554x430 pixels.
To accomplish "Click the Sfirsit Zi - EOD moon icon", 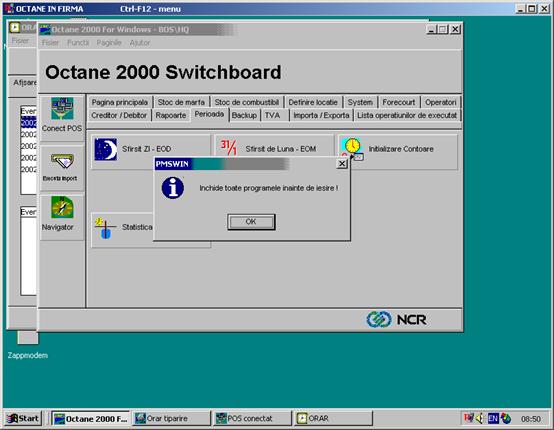I will click(x=106, y=149).
